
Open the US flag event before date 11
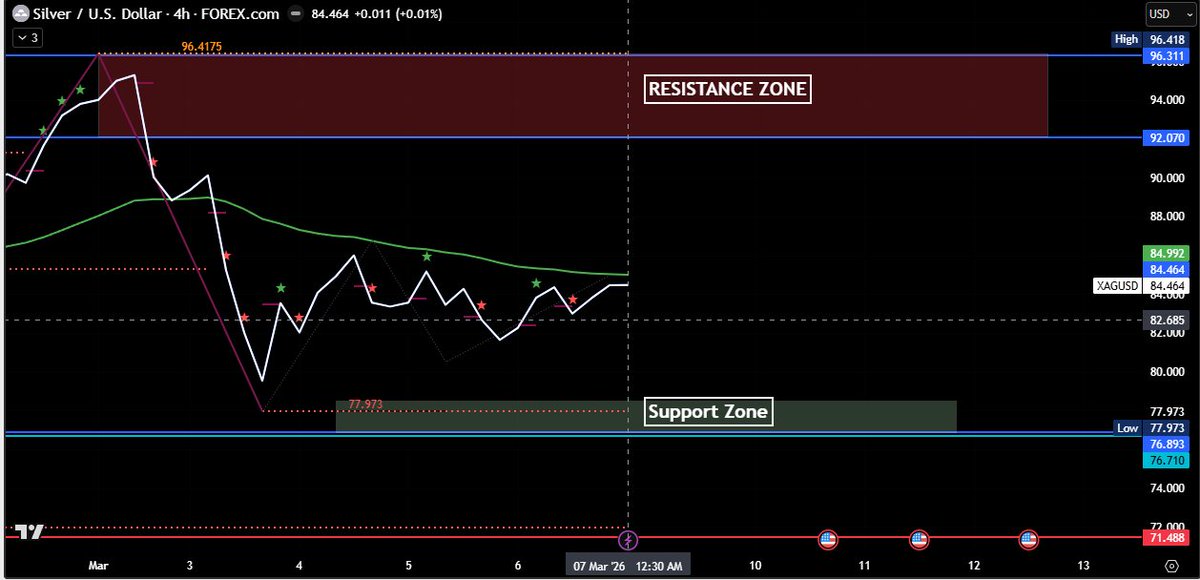coord(827,540)
